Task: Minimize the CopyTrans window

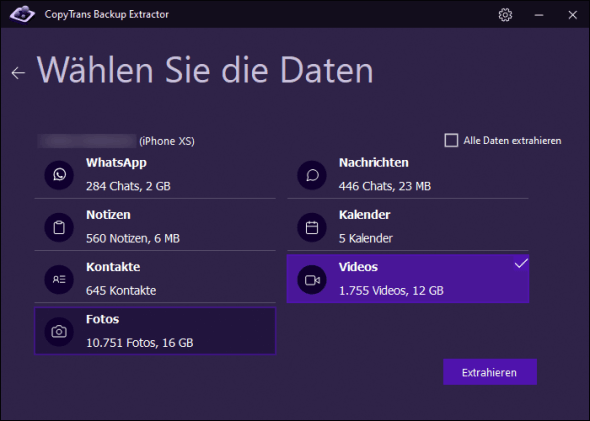Action: (539, 15)
